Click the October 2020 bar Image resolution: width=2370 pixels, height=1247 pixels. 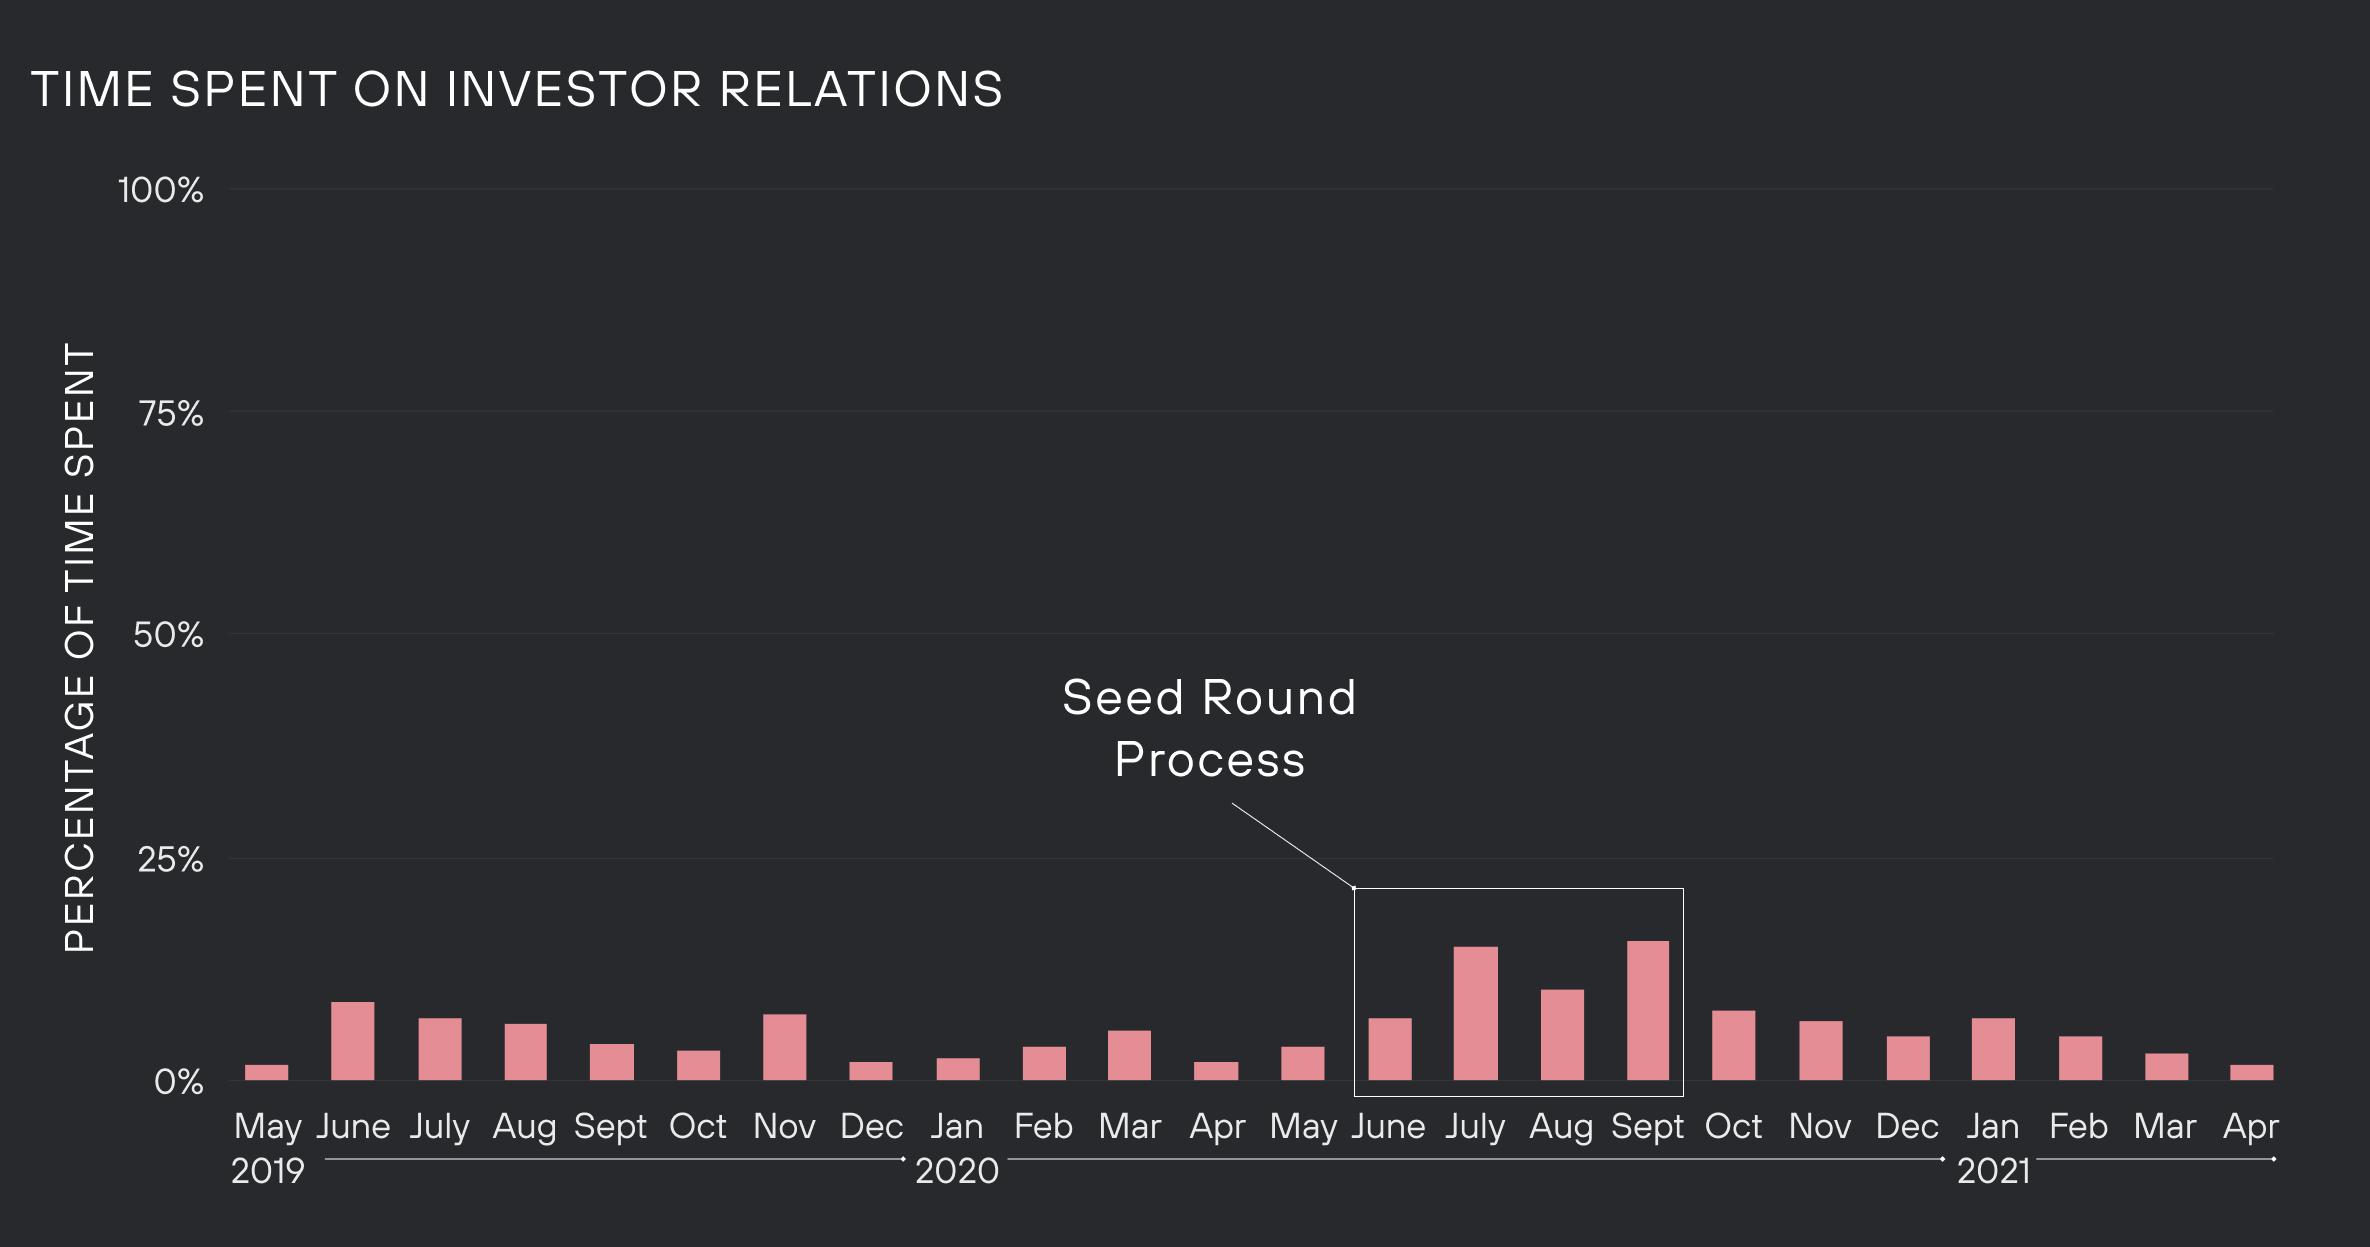[1733, 1045]
